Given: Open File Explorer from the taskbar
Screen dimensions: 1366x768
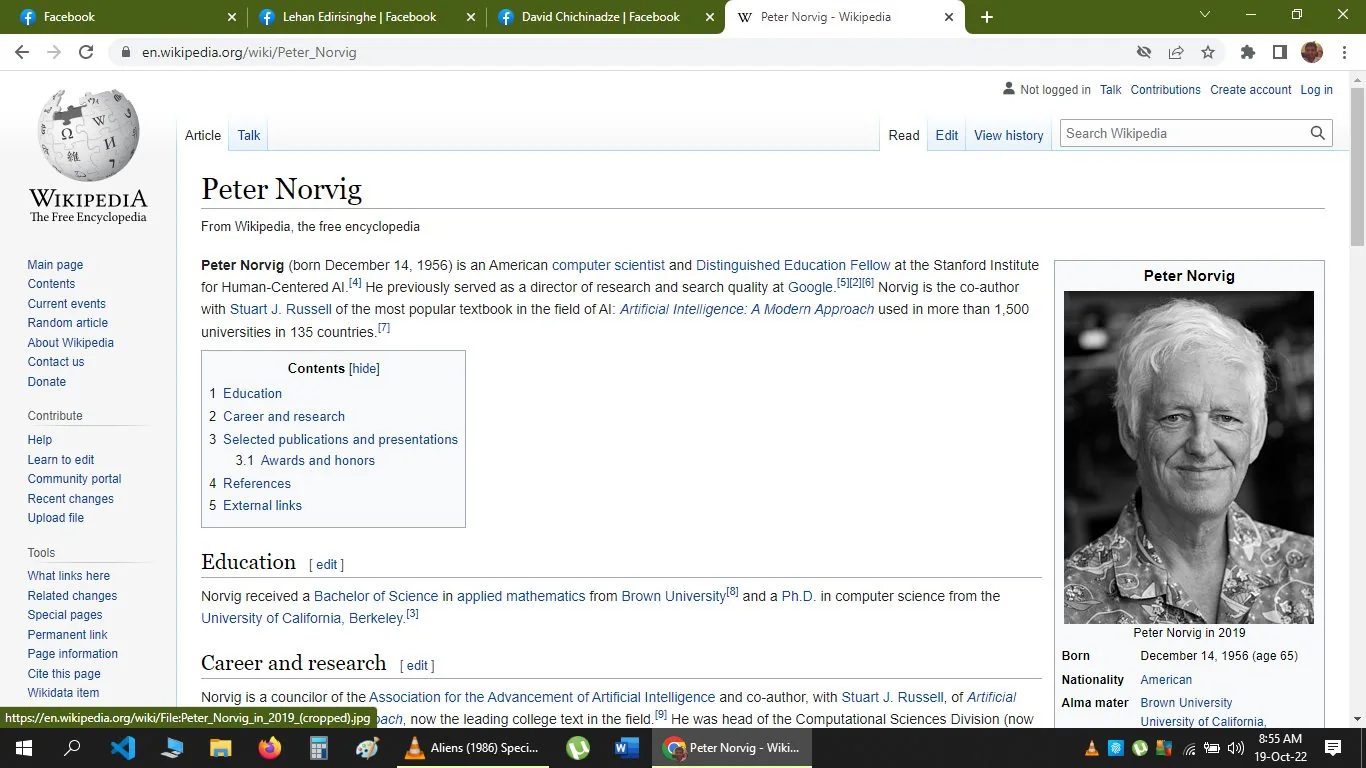Looking at the screenshot, I should (x=220, y=748).
